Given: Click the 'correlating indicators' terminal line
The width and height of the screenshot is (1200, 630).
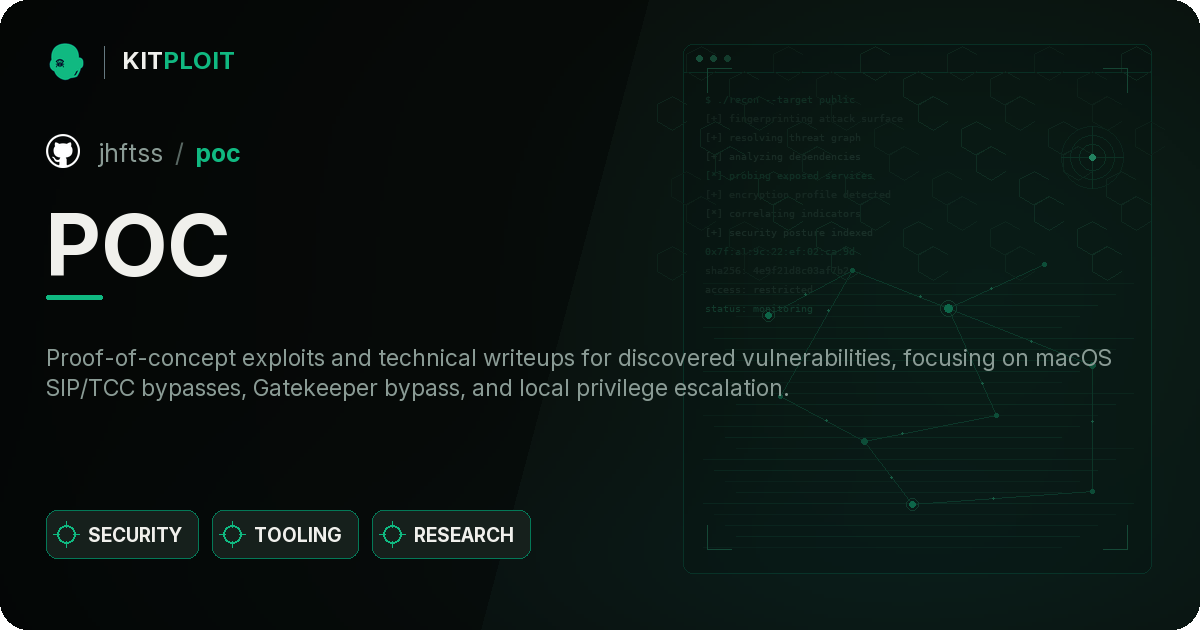Looking at the screenshot, I should [x=783, y=214].
